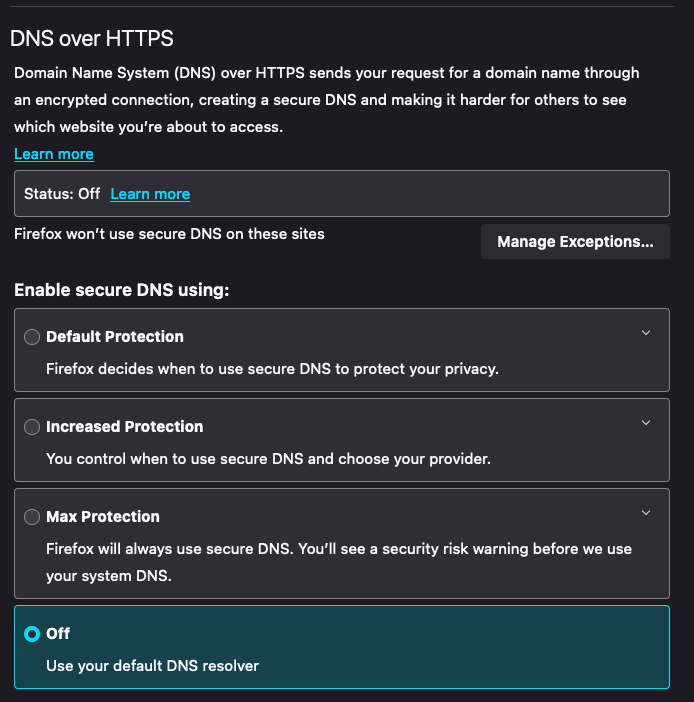The height and width of the screenshot is (702, 694).
Task: Click the selected Off radio button
Action: tap(32, 634)
